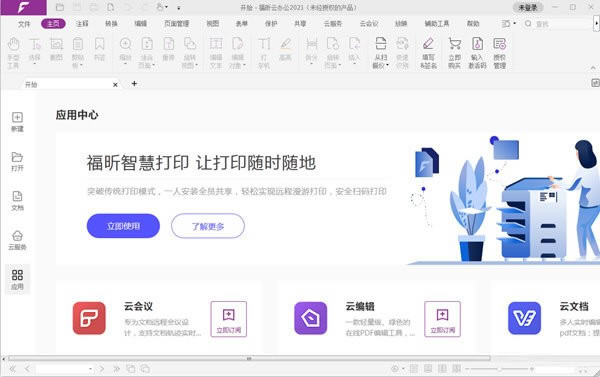Select the Highlight tool
The height and width of the screenshot is (377, 600).
(x=285, y=49)
